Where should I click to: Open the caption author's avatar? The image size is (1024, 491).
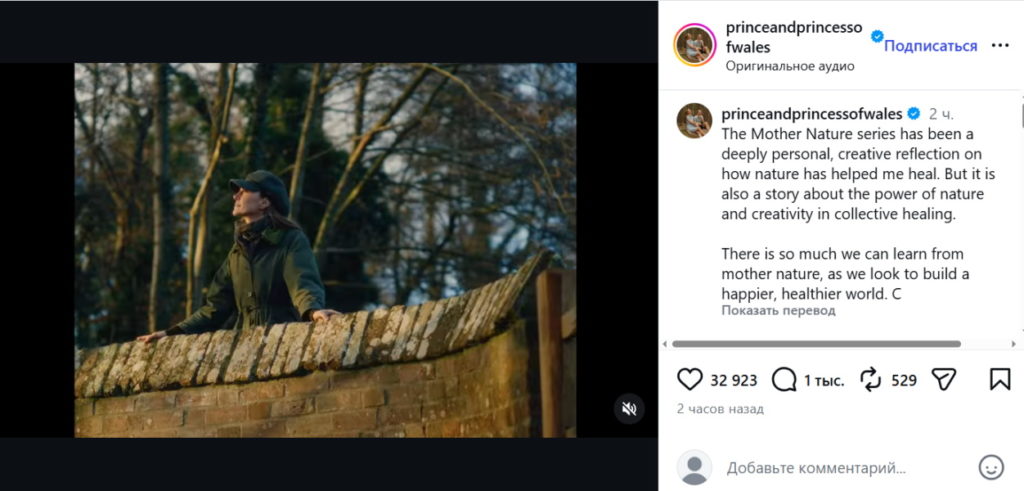[x=694, y=120]
